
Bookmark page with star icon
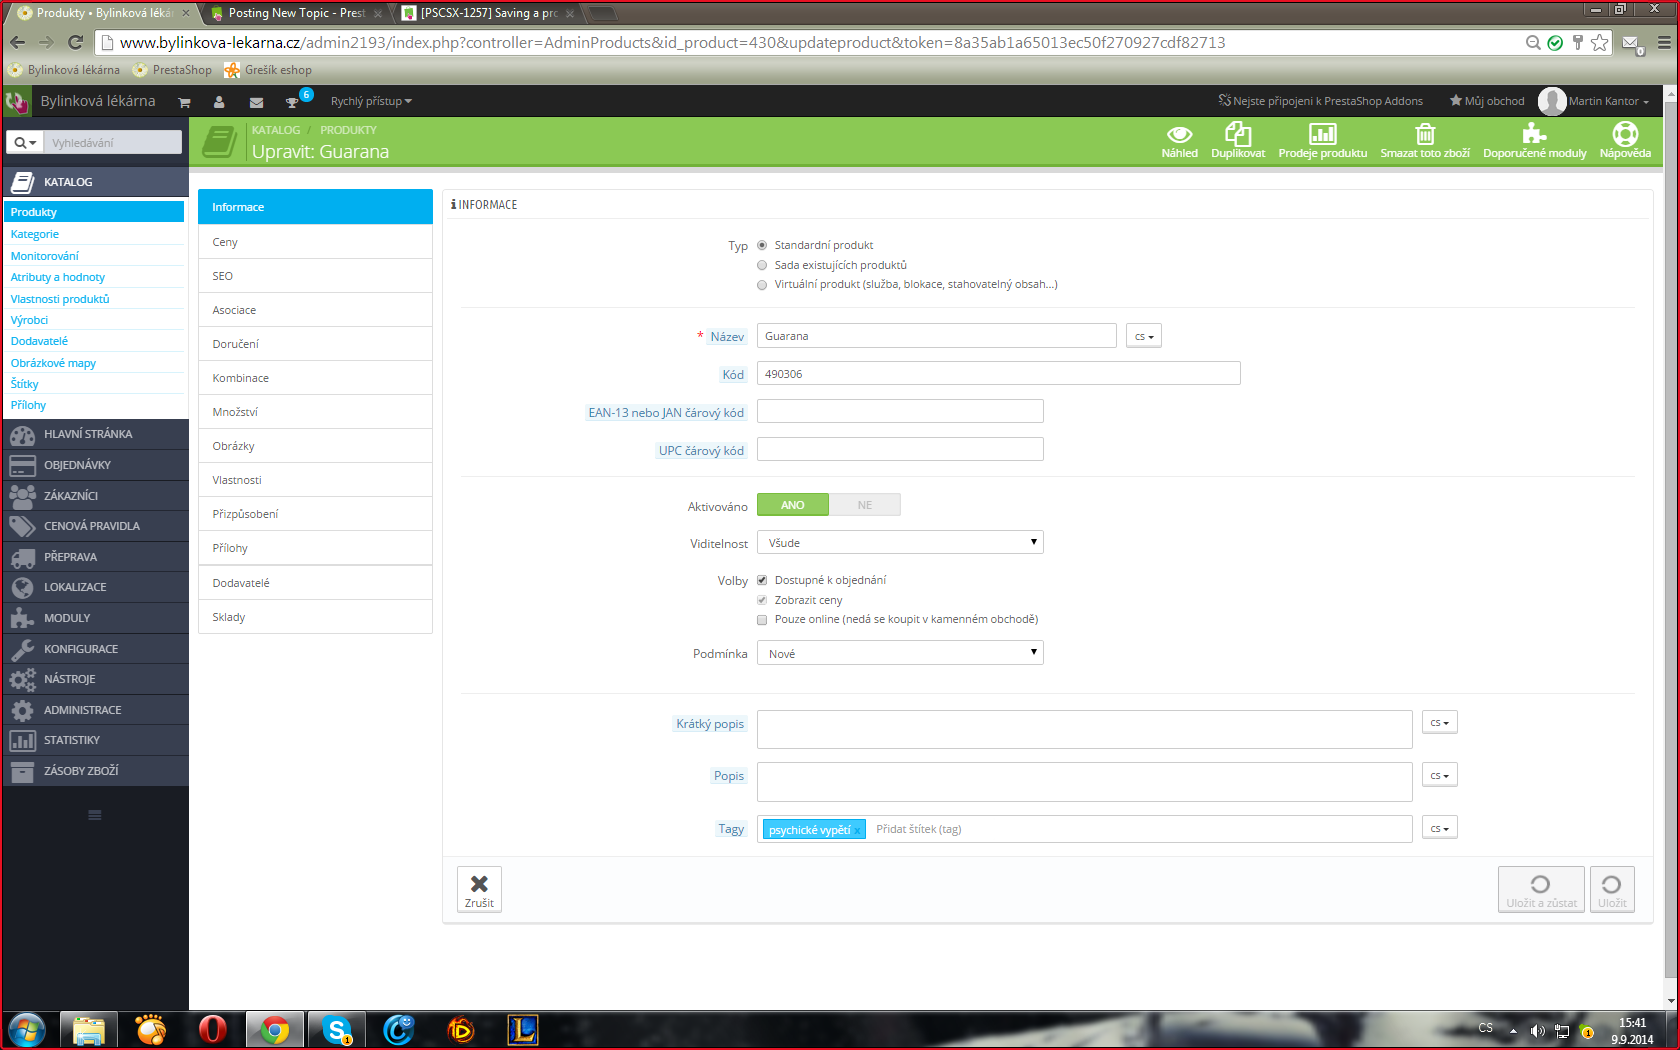(1600, 42)
